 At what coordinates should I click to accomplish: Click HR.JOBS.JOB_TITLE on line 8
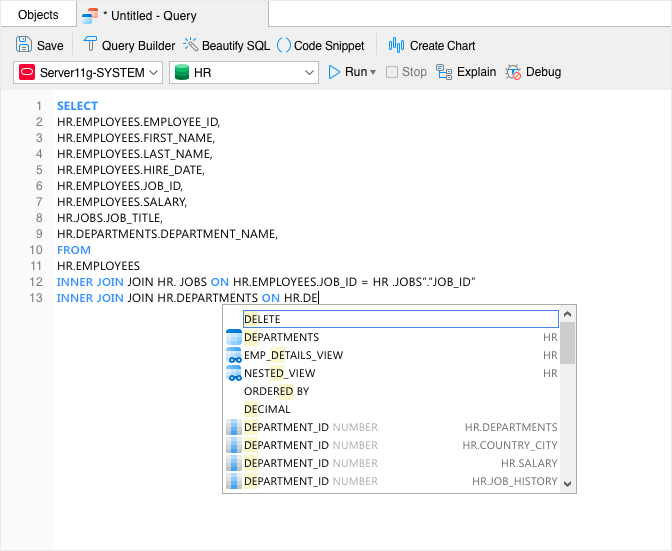[109, 218]
